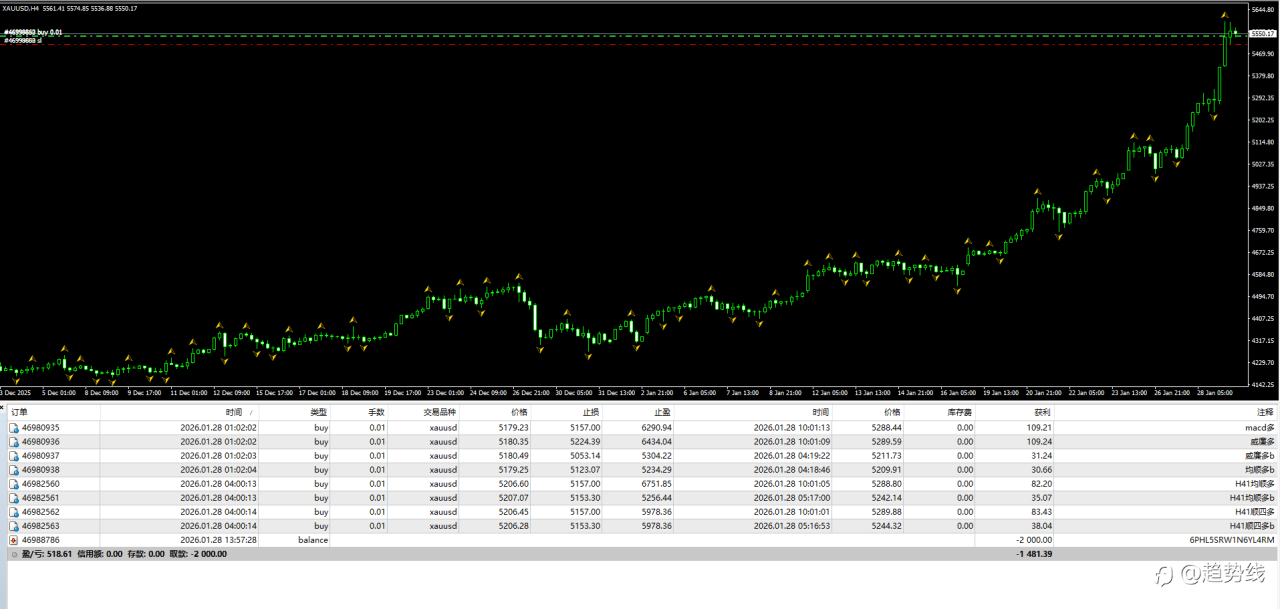Image resolution: width=1280 pixels, height=609 pixels.
Task: Sort history by the 时间 open time column
Action: [x=234, y=412]
